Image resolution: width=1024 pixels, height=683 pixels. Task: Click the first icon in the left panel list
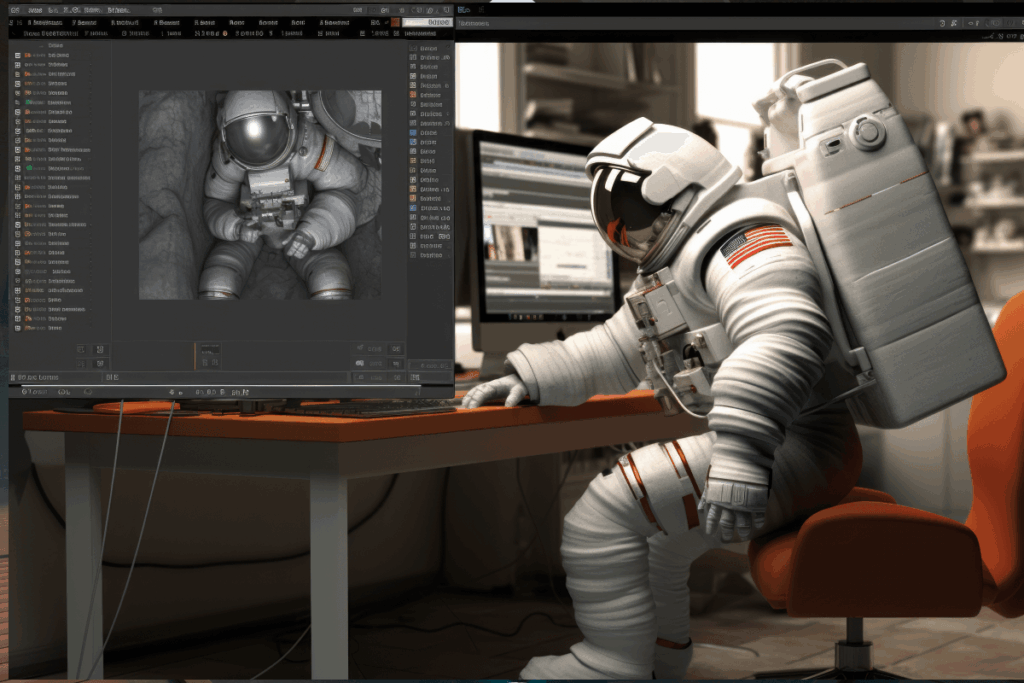[x=18, y=57]
